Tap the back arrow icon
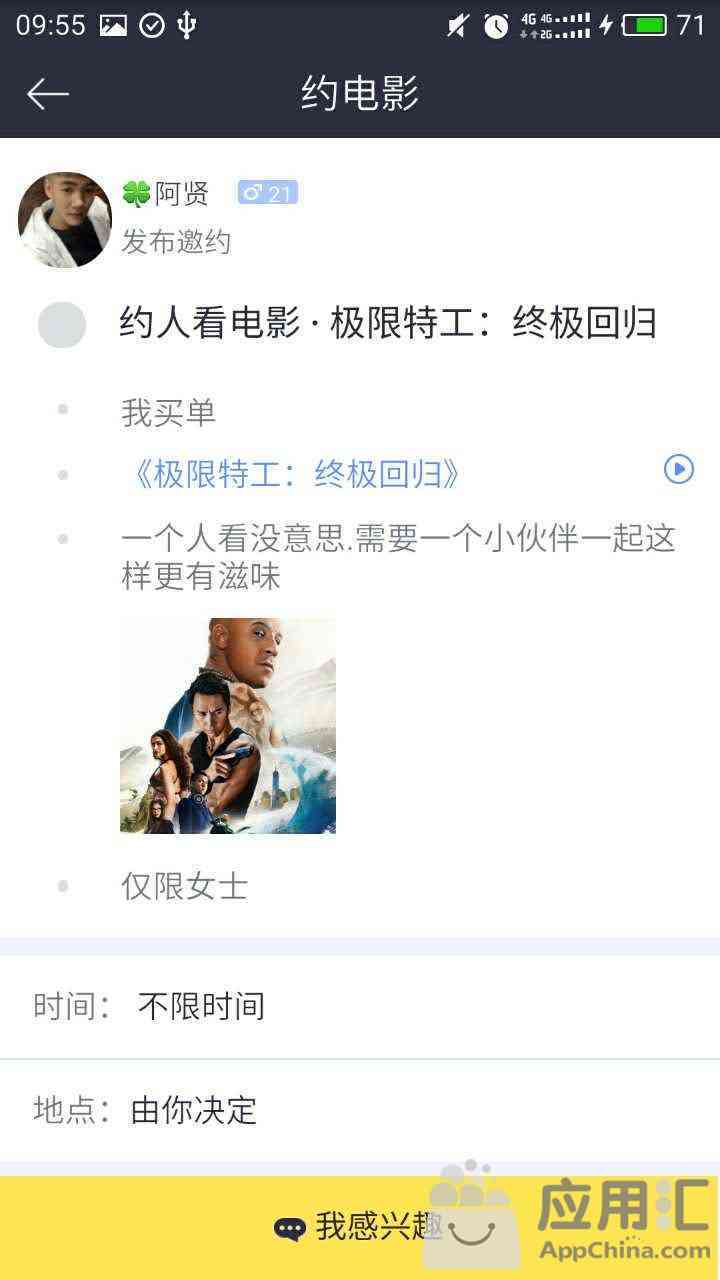720x1280 pixels. (48, 94)
